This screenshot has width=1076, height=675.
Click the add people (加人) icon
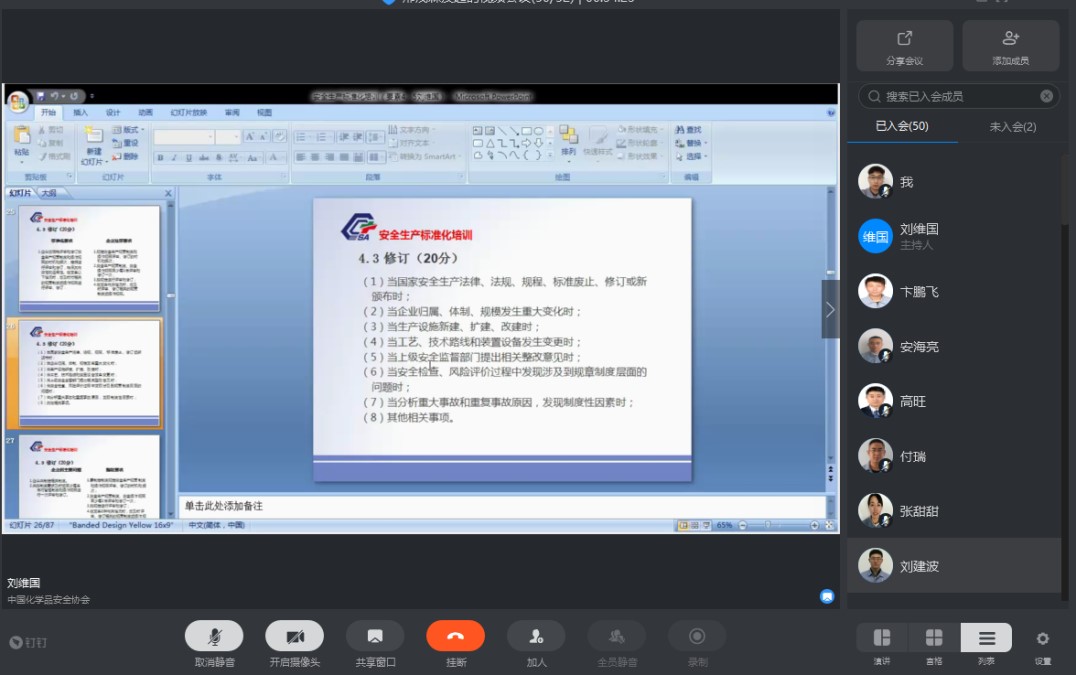[536, 636]
